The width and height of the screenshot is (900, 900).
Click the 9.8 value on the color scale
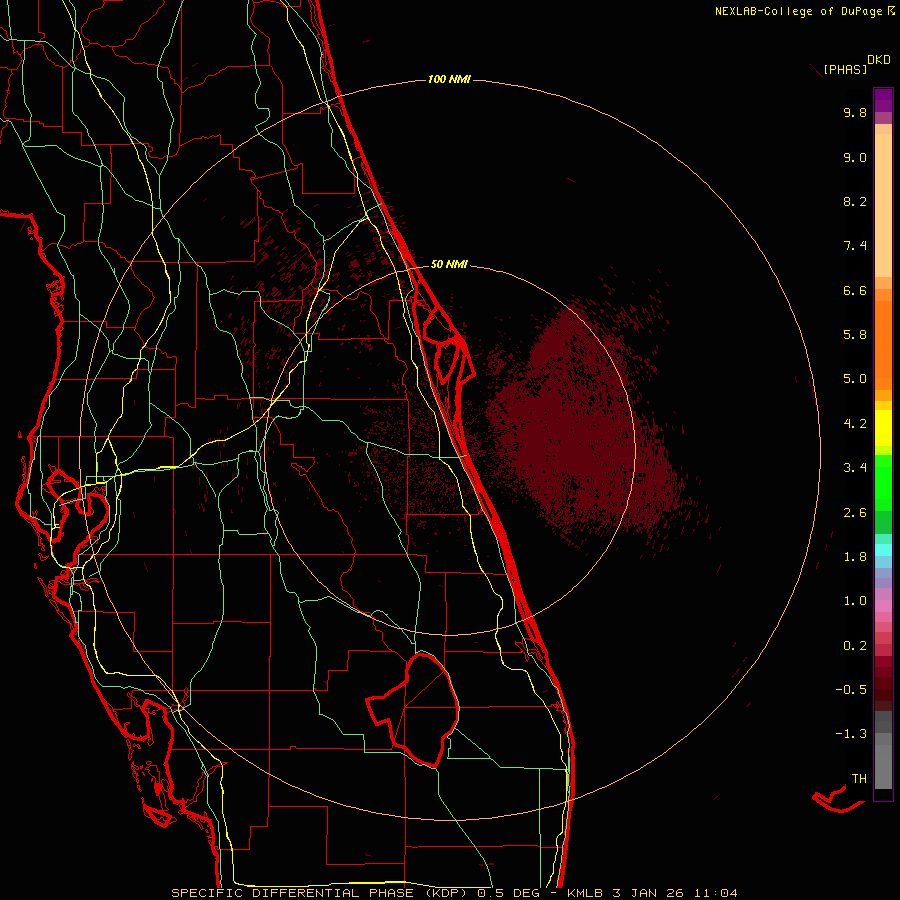pyautogui.click(x=855, y=112)
